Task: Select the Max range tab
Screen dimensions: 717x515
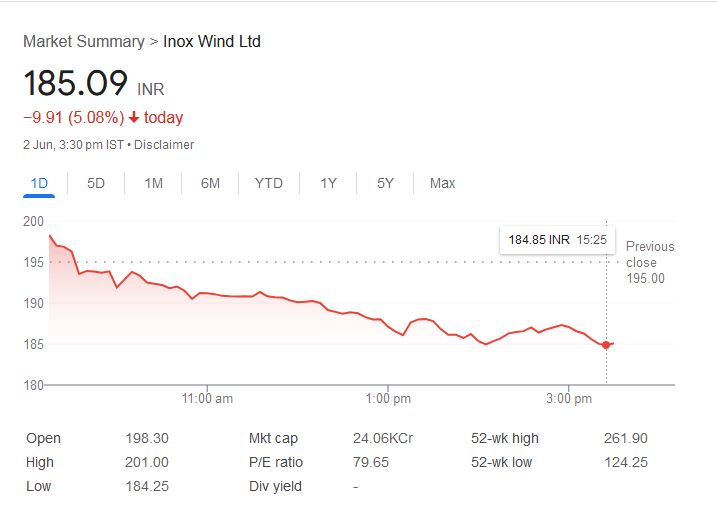Action: coord(442,183)
